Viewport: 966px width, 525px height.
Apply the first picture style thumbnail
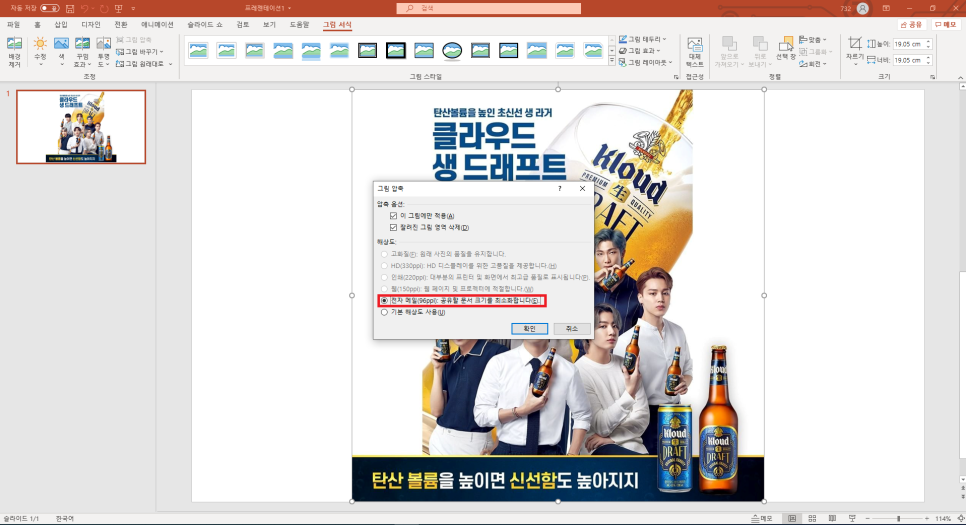click(198, 51)
